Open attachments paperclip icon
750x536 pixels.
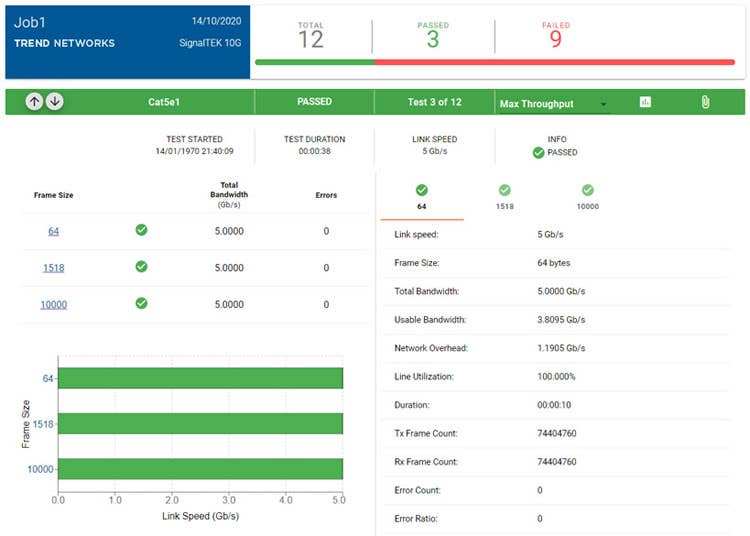(x=706, y=102)
